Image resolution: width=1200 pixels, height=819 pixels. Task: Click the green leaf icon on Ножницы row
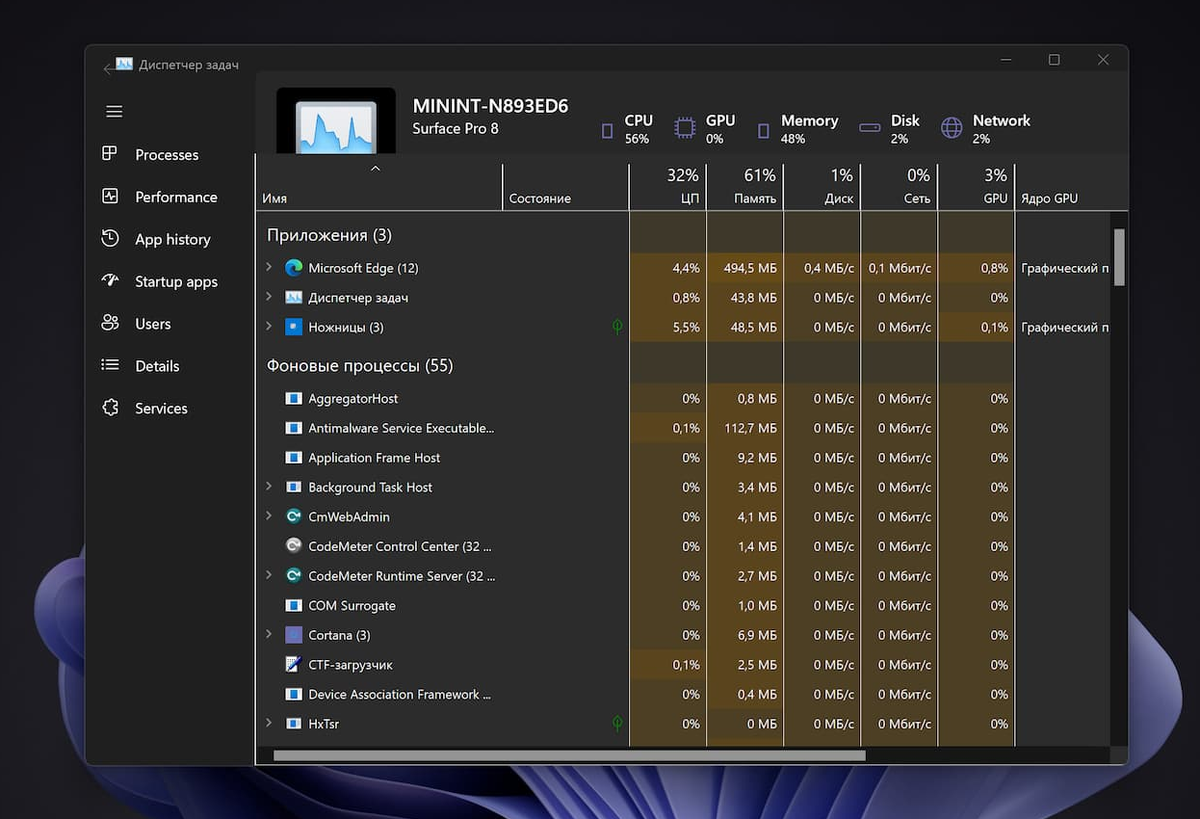[x=617, y=326]
